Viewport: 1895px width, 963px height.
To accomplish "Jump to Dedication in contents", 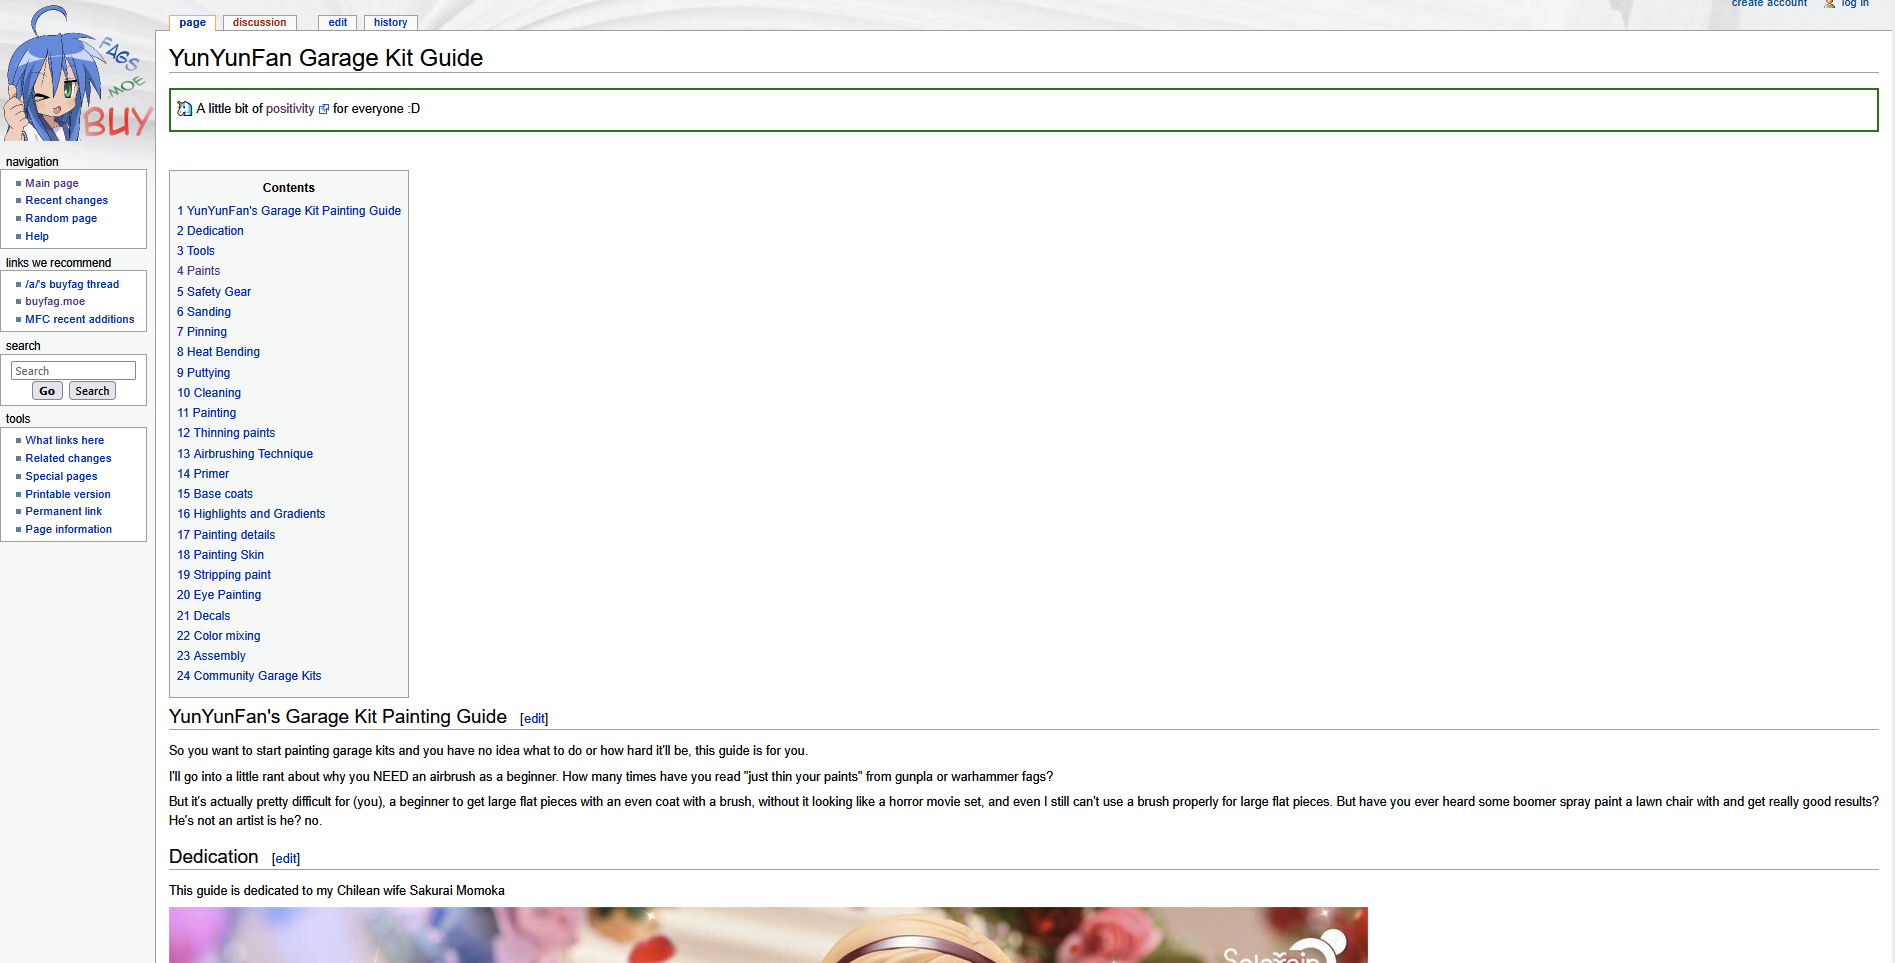I will click(210, 231).
